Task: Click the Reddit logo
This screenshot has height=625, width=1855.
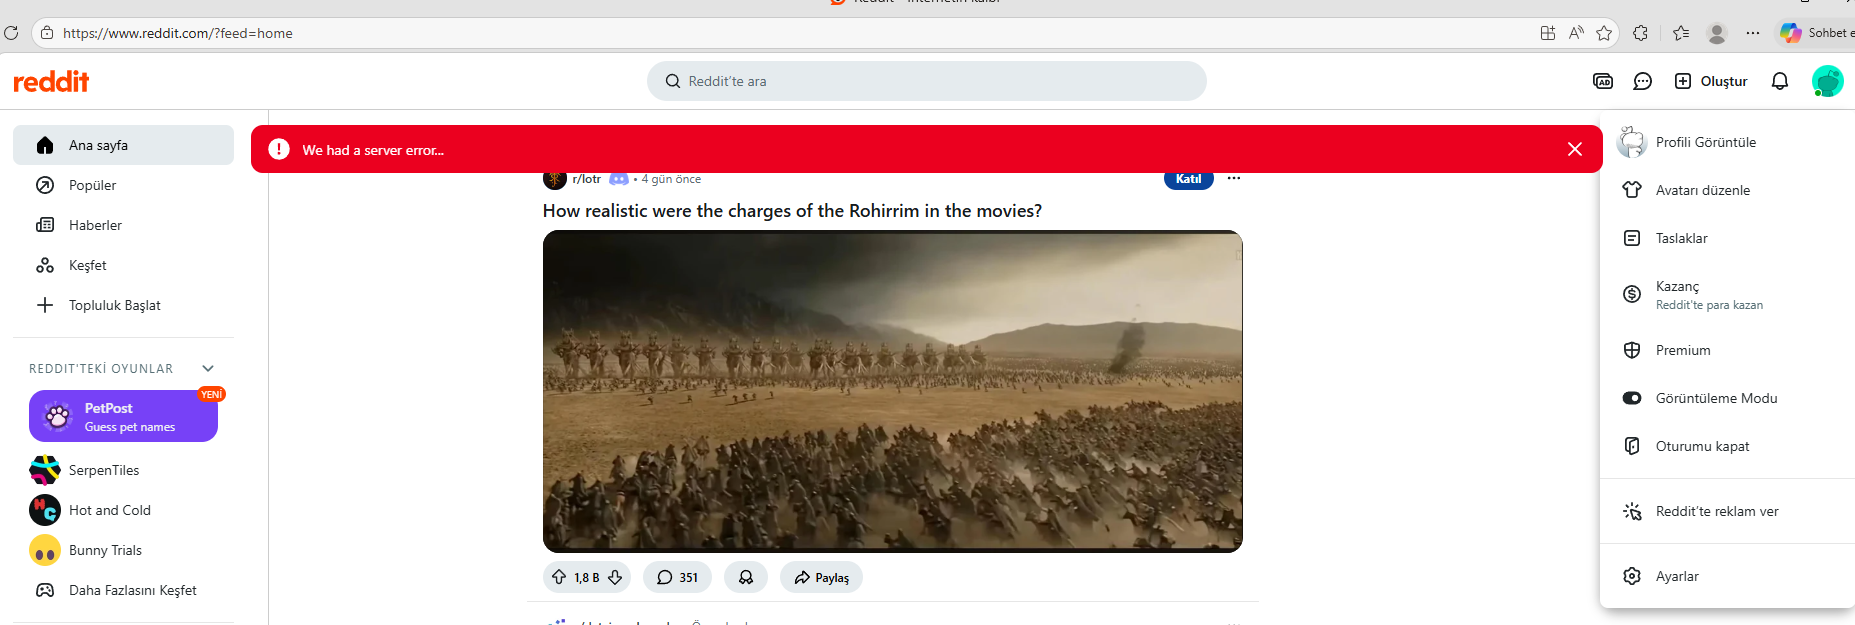Action: (51, 81)
